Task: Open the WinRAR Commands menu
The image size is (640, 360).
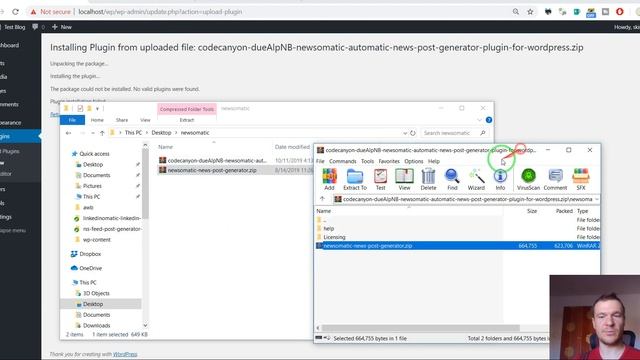Action: point(342,161)
